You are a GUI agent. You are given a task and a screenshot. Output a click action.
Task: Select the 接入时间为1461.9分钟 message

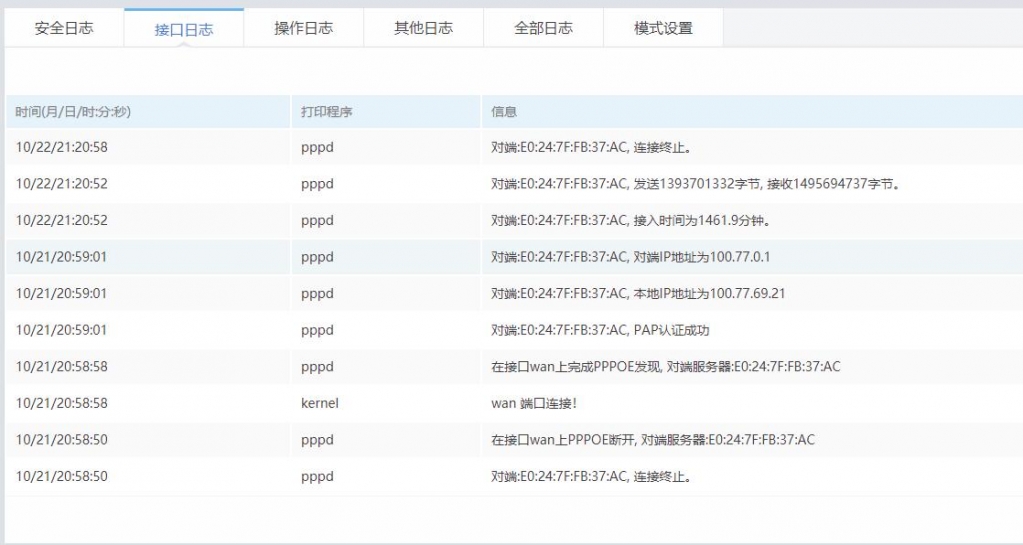[631, 220]
